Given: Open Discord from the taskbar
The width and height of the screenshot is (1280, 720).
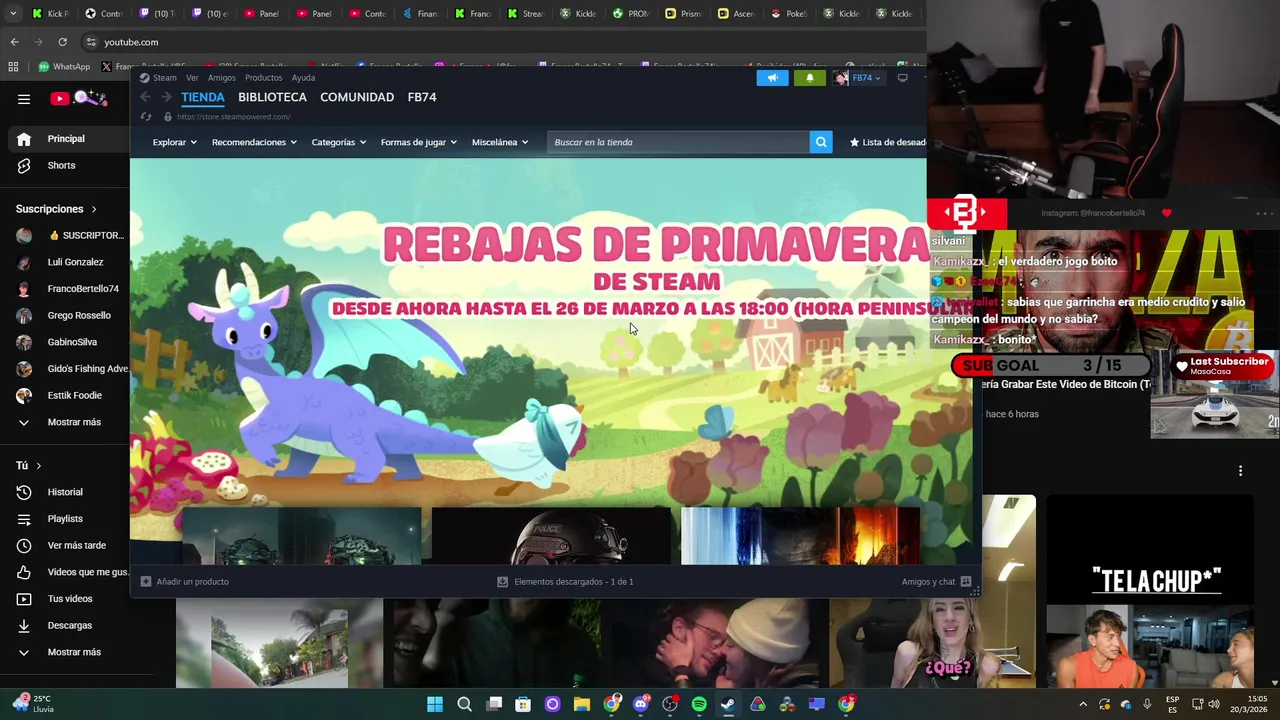Looking at the screenshot, I should point(641,704).
